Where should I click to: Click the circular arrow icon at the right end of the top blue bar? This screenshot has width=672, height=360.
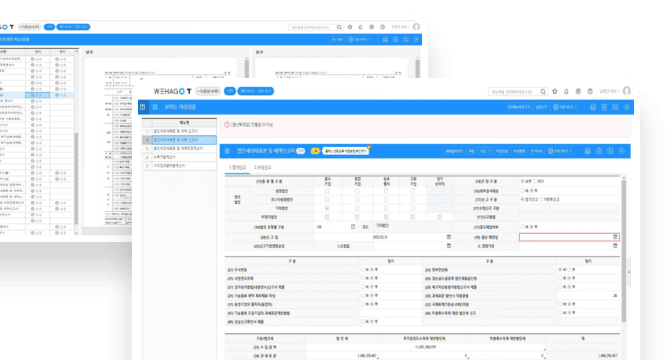tap(626, 107)
